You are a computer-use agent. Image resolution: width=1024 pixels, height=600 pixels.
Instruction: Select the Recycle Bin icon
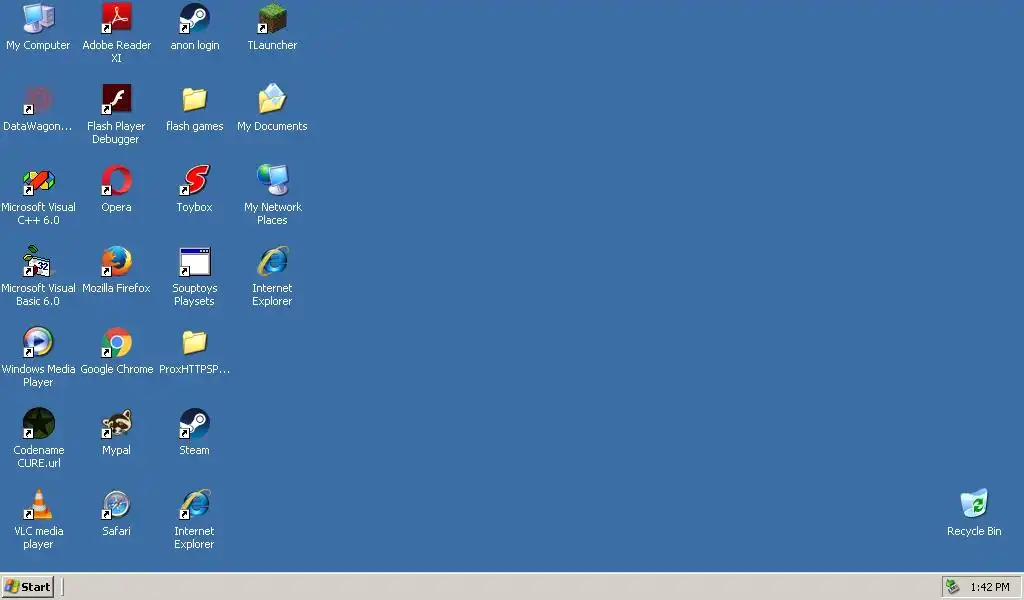[x=974, y=503]
